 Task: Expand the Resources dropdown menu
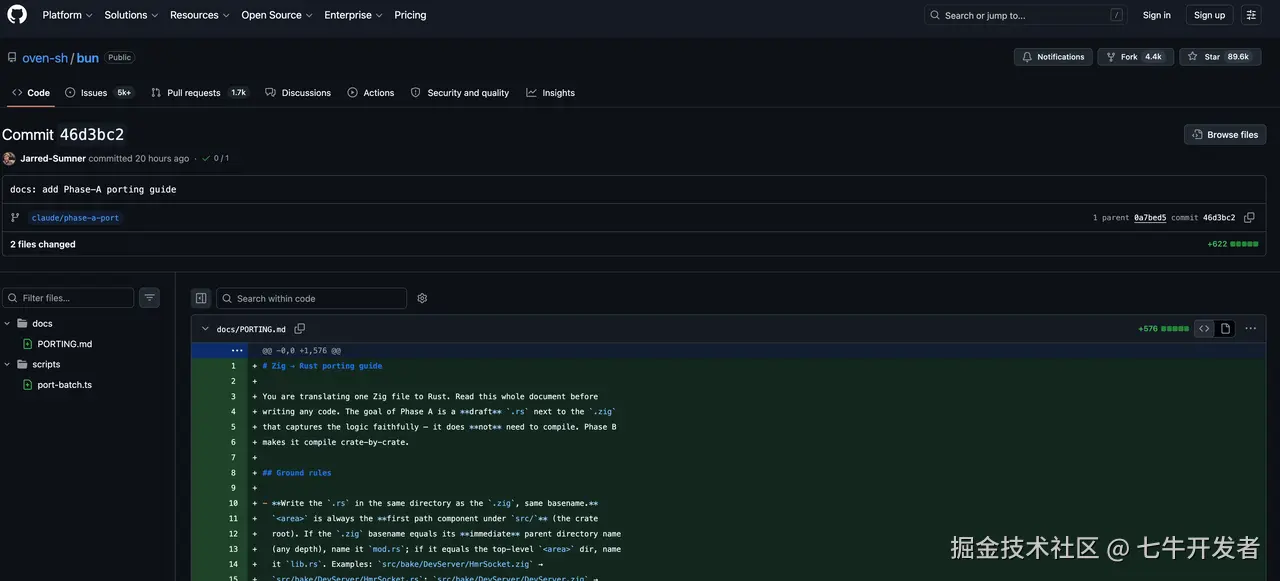click(x=200, y=15)
